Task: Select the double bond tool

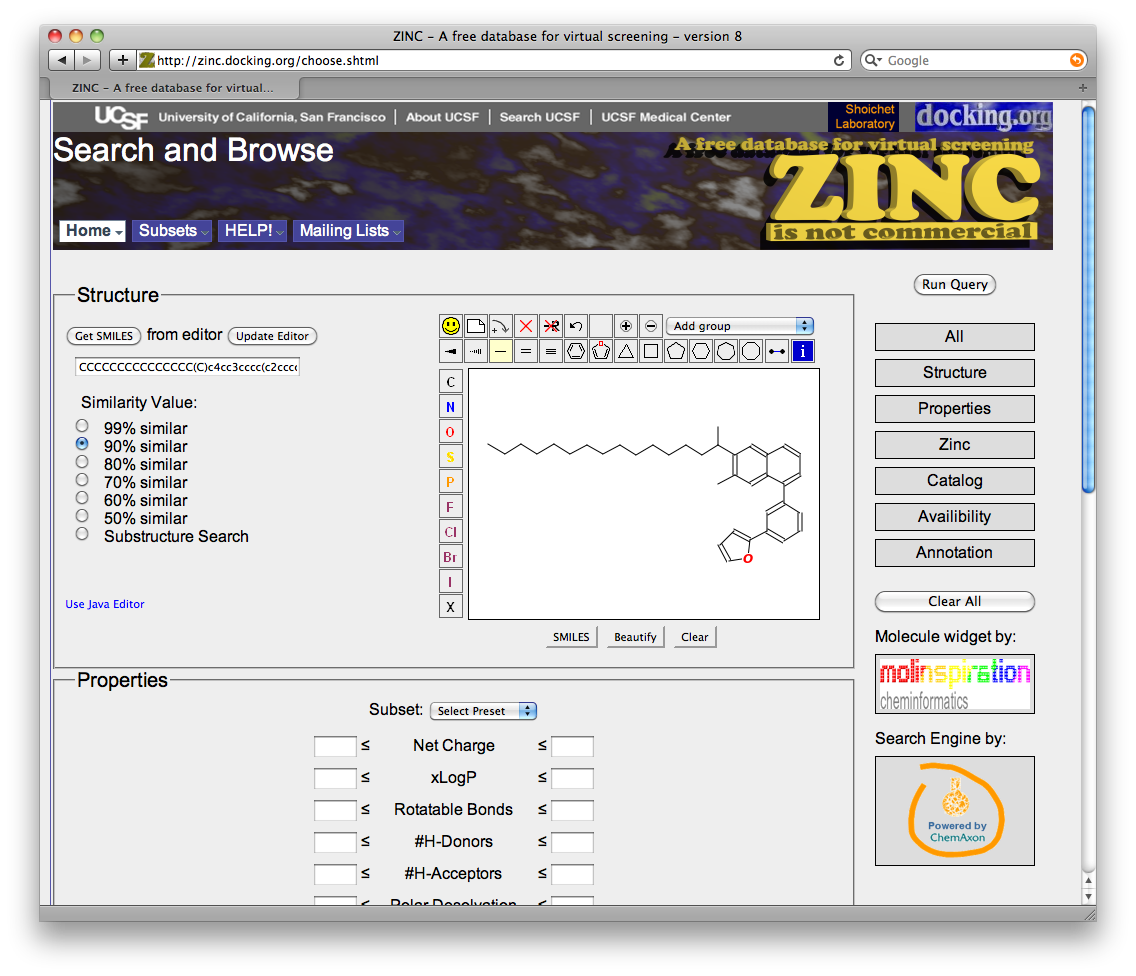Action: (x=526, y=351)
